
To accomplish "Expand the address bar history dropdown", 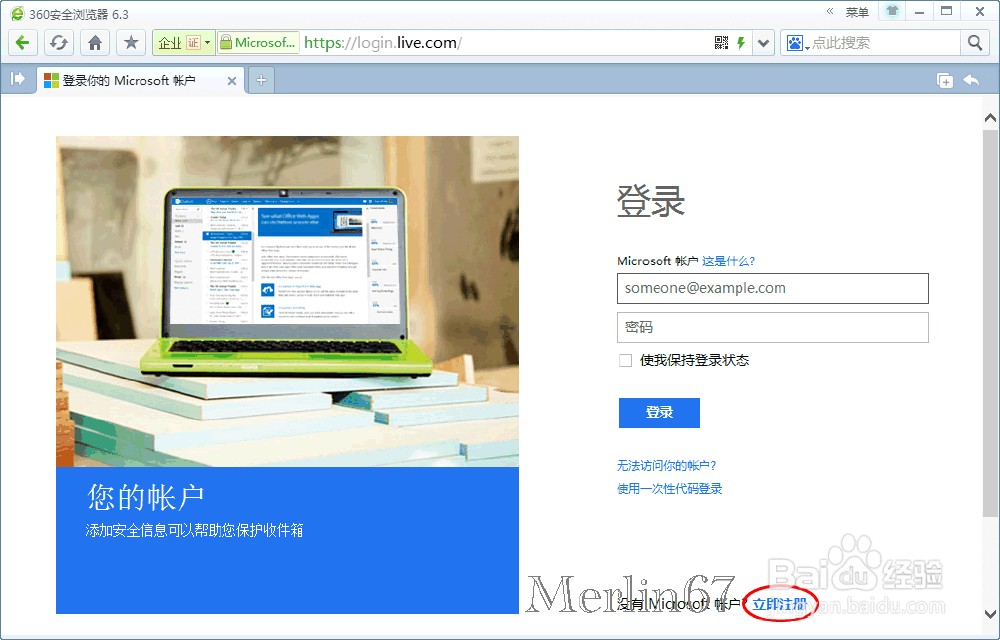I will click(x=763, y=43).
